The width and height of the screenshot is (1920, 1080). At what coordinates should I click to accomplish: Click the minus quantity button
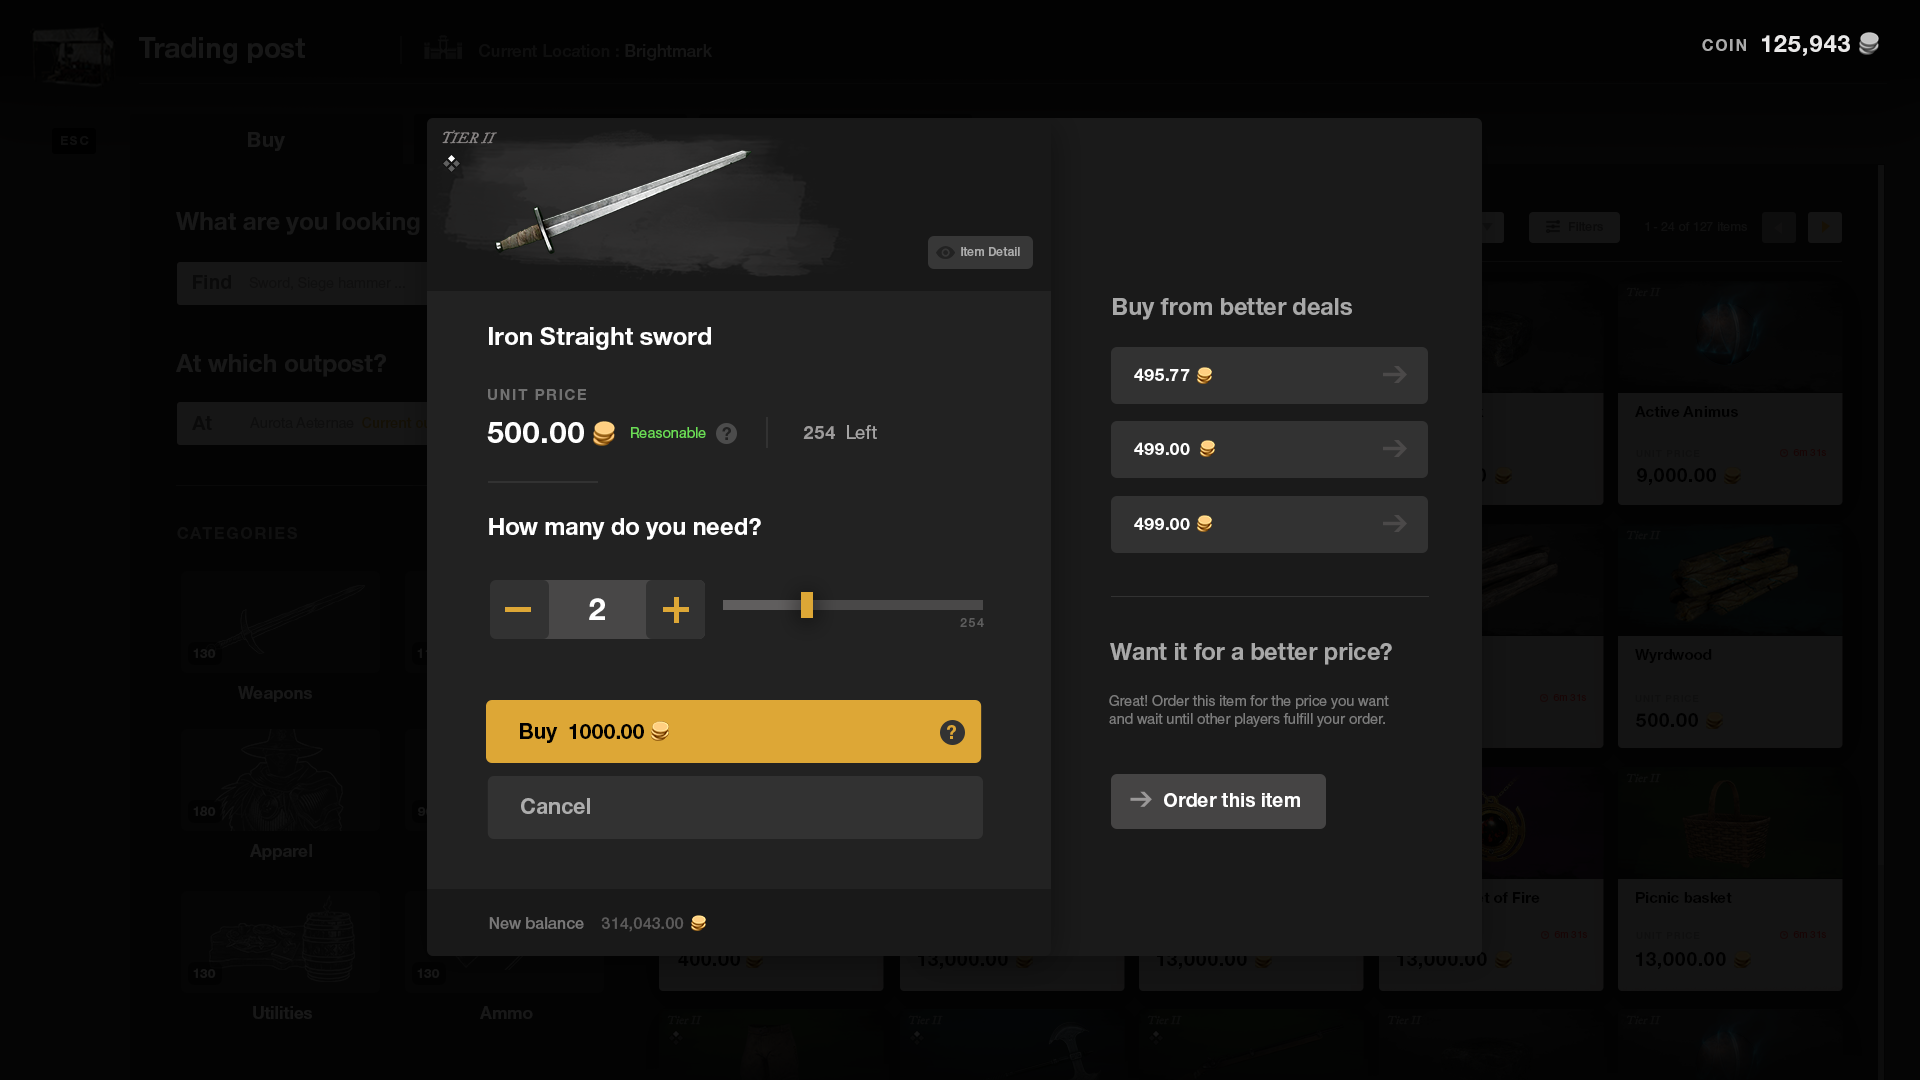click(x=518, y=609)
